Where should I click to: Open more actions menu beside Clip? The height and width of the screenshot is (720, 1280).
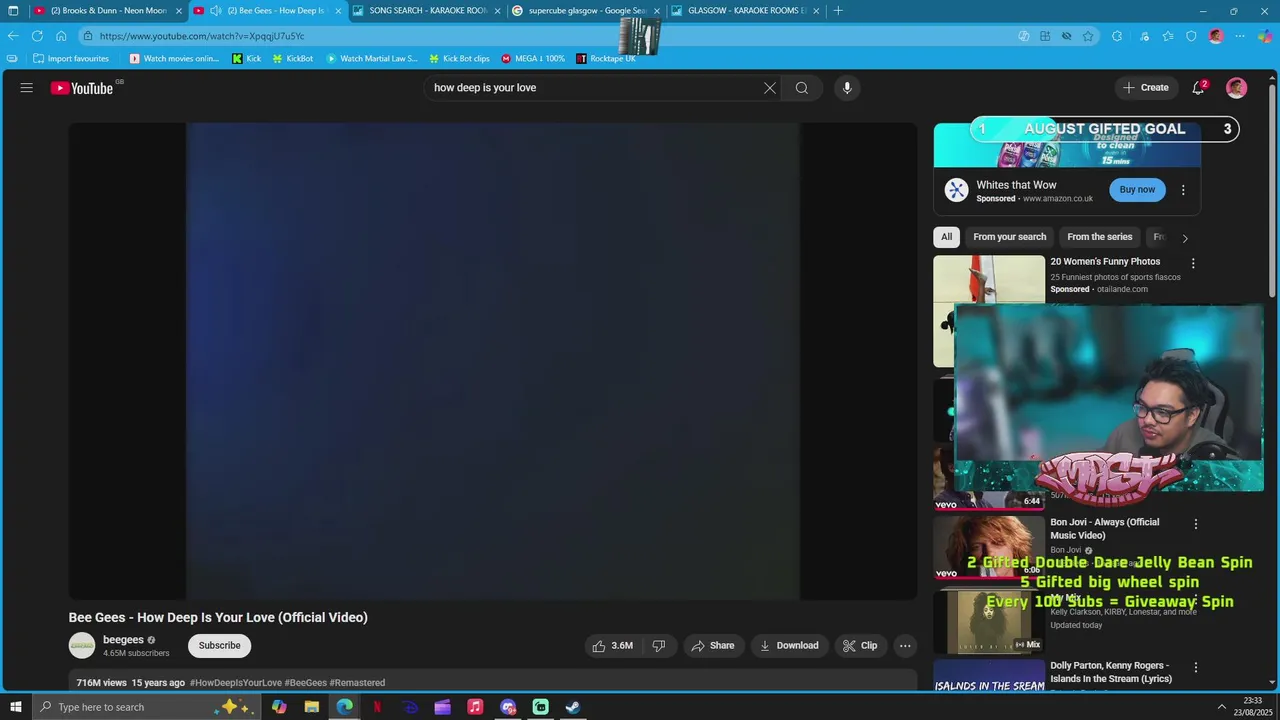pyautogui.click(x=905, y=646)
